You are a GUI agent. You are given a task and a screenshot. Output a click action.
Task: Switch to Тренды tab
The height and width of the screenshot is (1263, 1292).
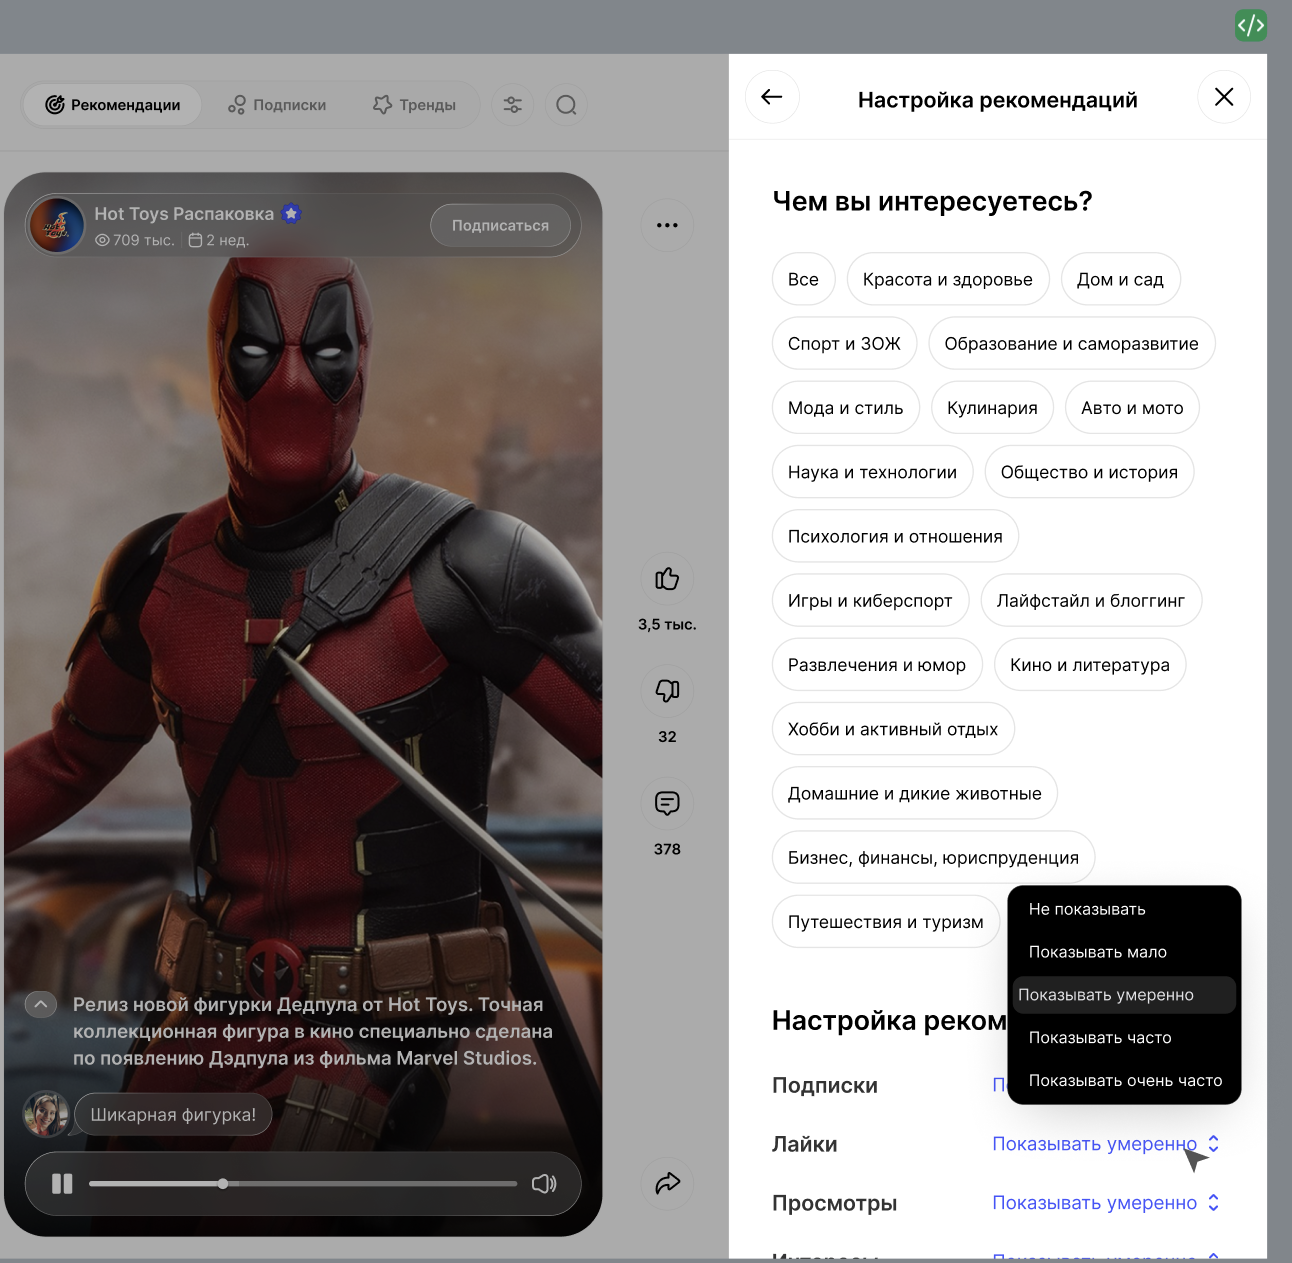414,105
